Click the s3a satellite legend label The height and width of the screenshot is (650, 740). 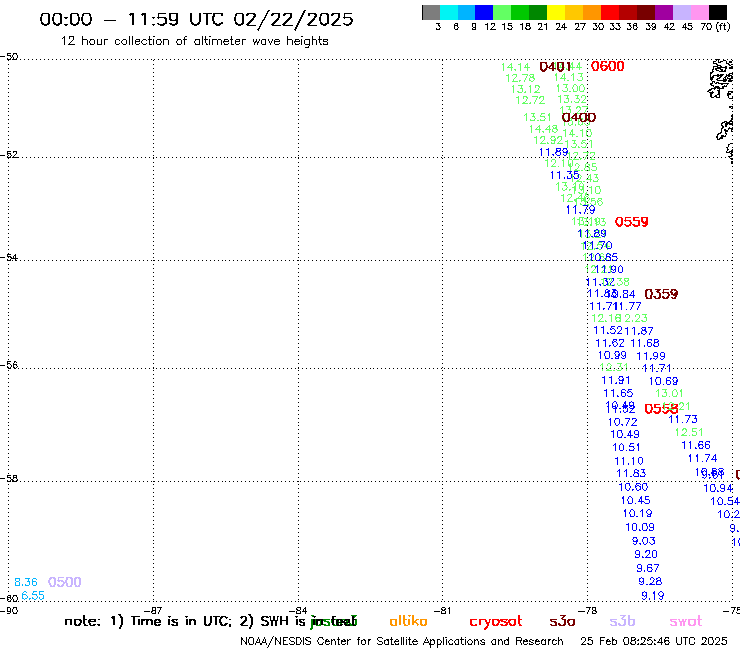click(x=562, y=622)
